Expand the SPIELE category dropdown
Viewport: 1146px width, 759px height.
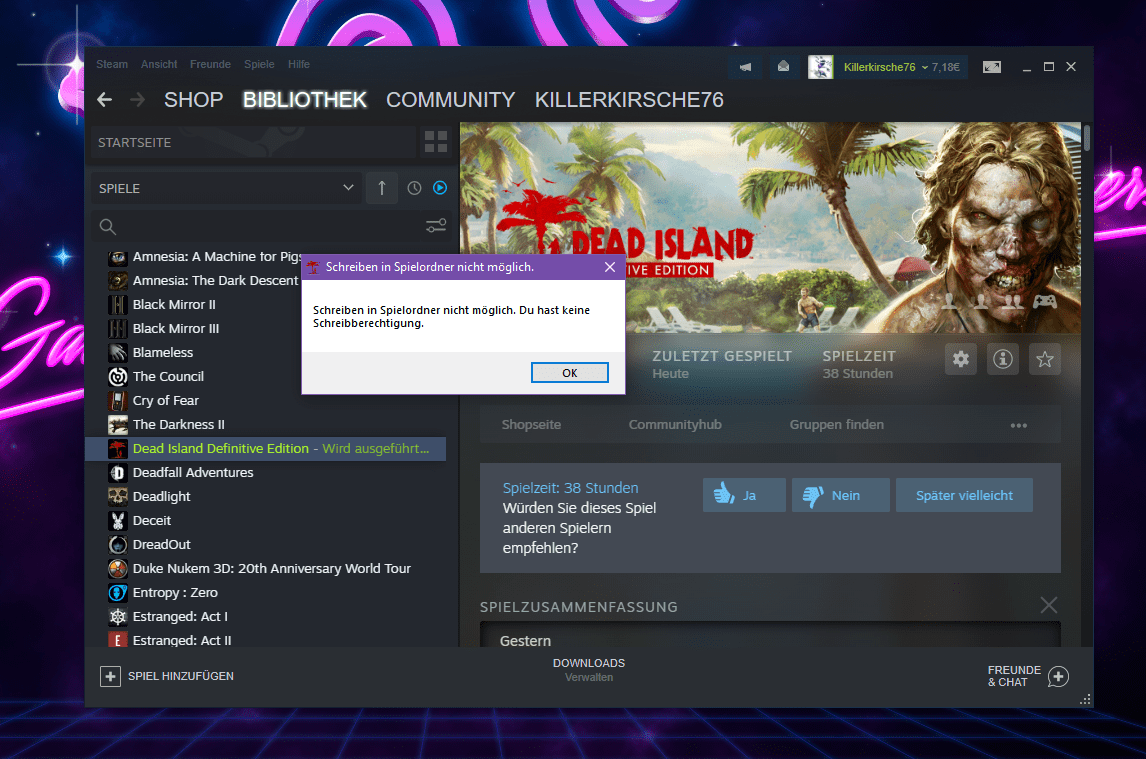coord(349,188)
